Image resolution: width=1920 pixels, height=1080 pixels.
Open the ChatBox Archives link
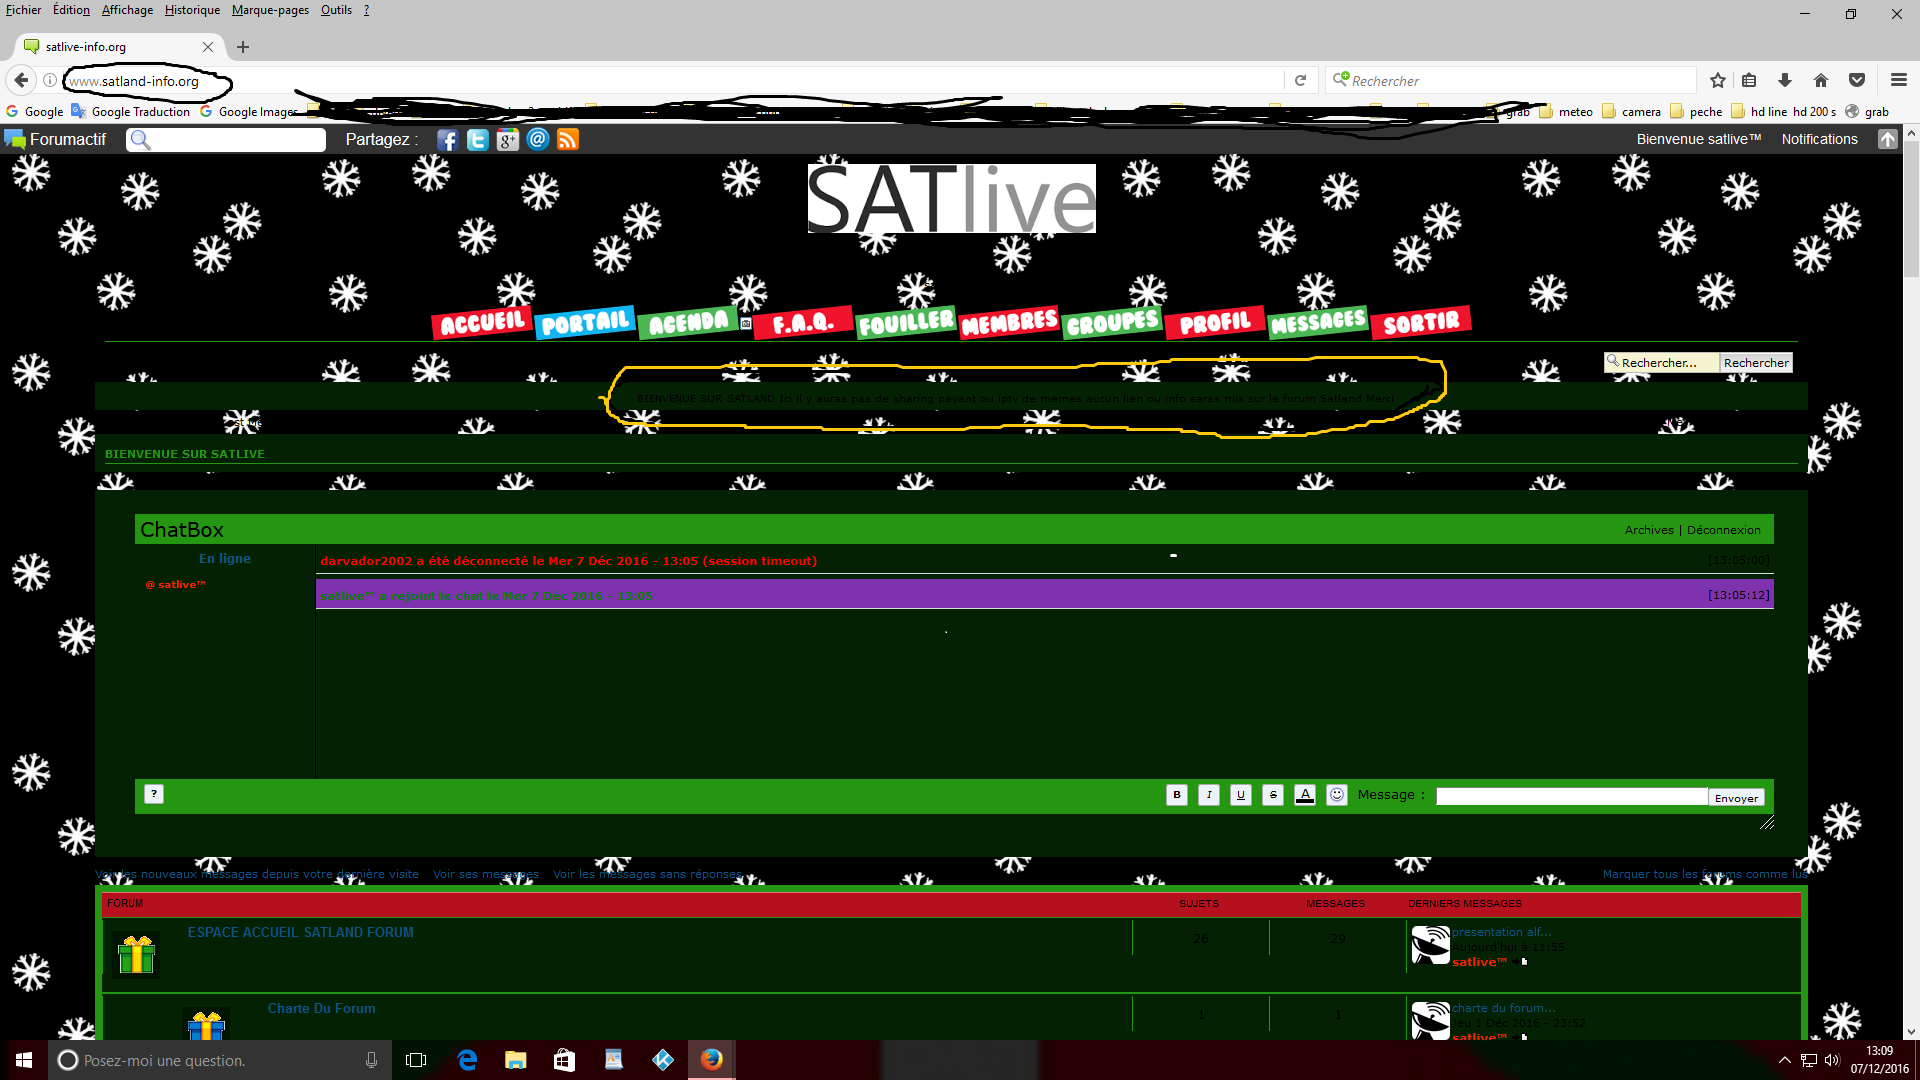tap(1649, 530)
